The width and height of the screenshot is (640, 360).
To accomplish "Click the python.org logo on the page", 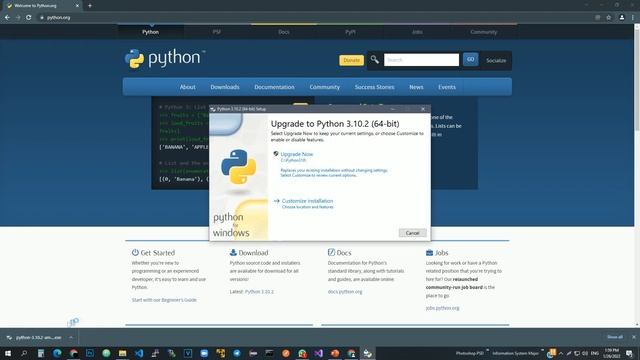I will (165, 58).
